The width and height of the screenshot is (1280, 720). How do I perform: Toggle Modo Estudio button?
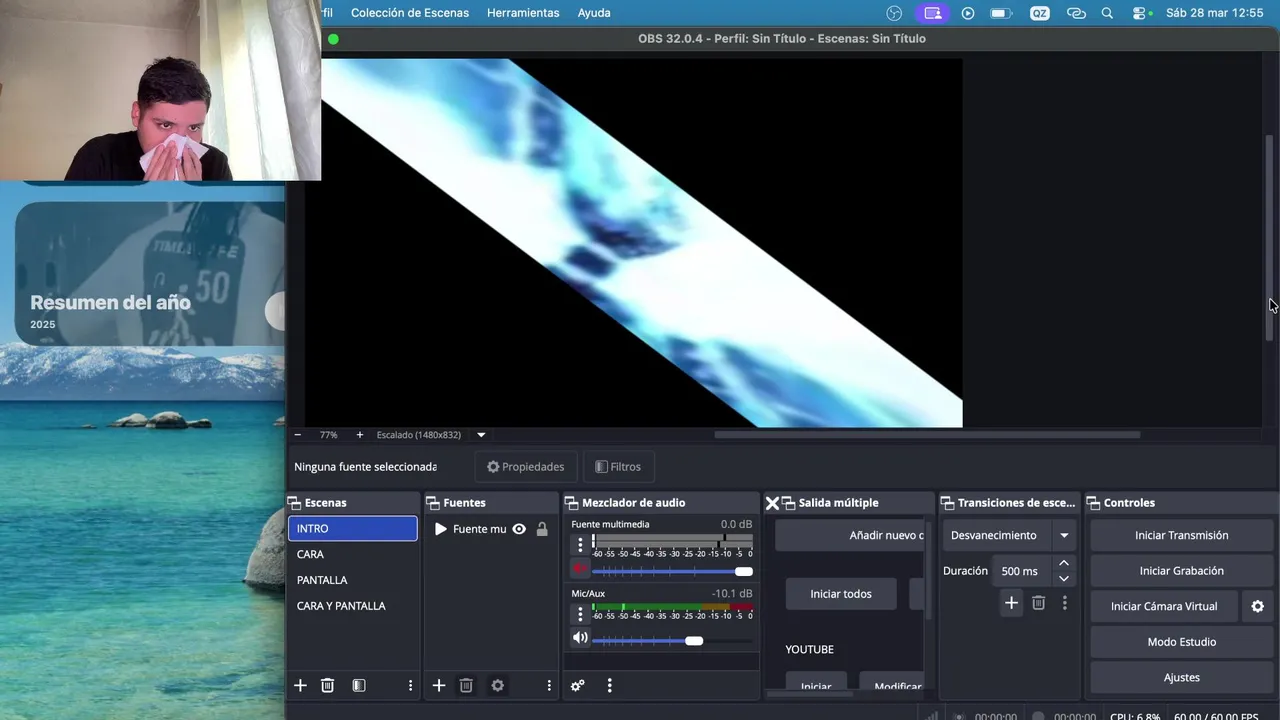click(1181, 642)
